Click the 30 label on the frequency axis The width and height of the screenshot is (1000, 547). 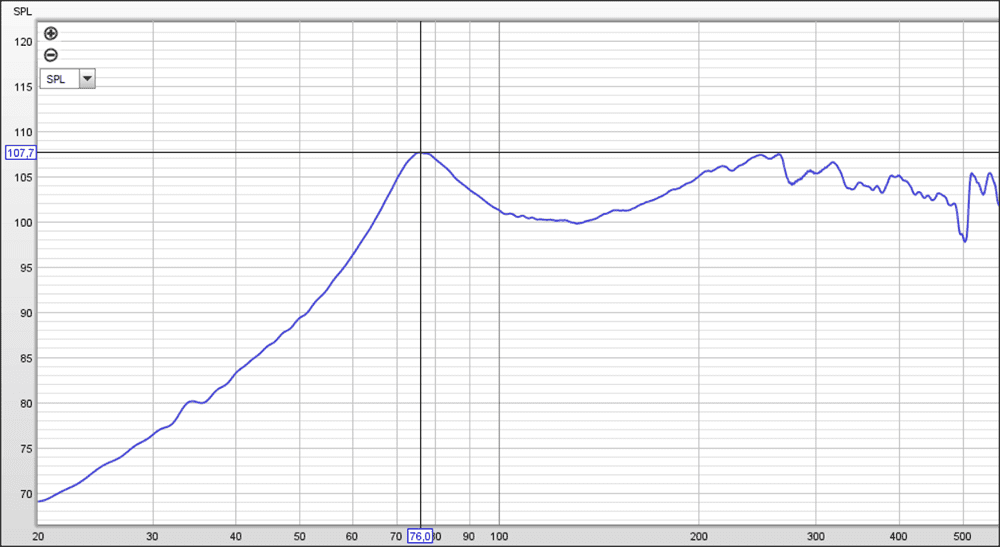152,536
